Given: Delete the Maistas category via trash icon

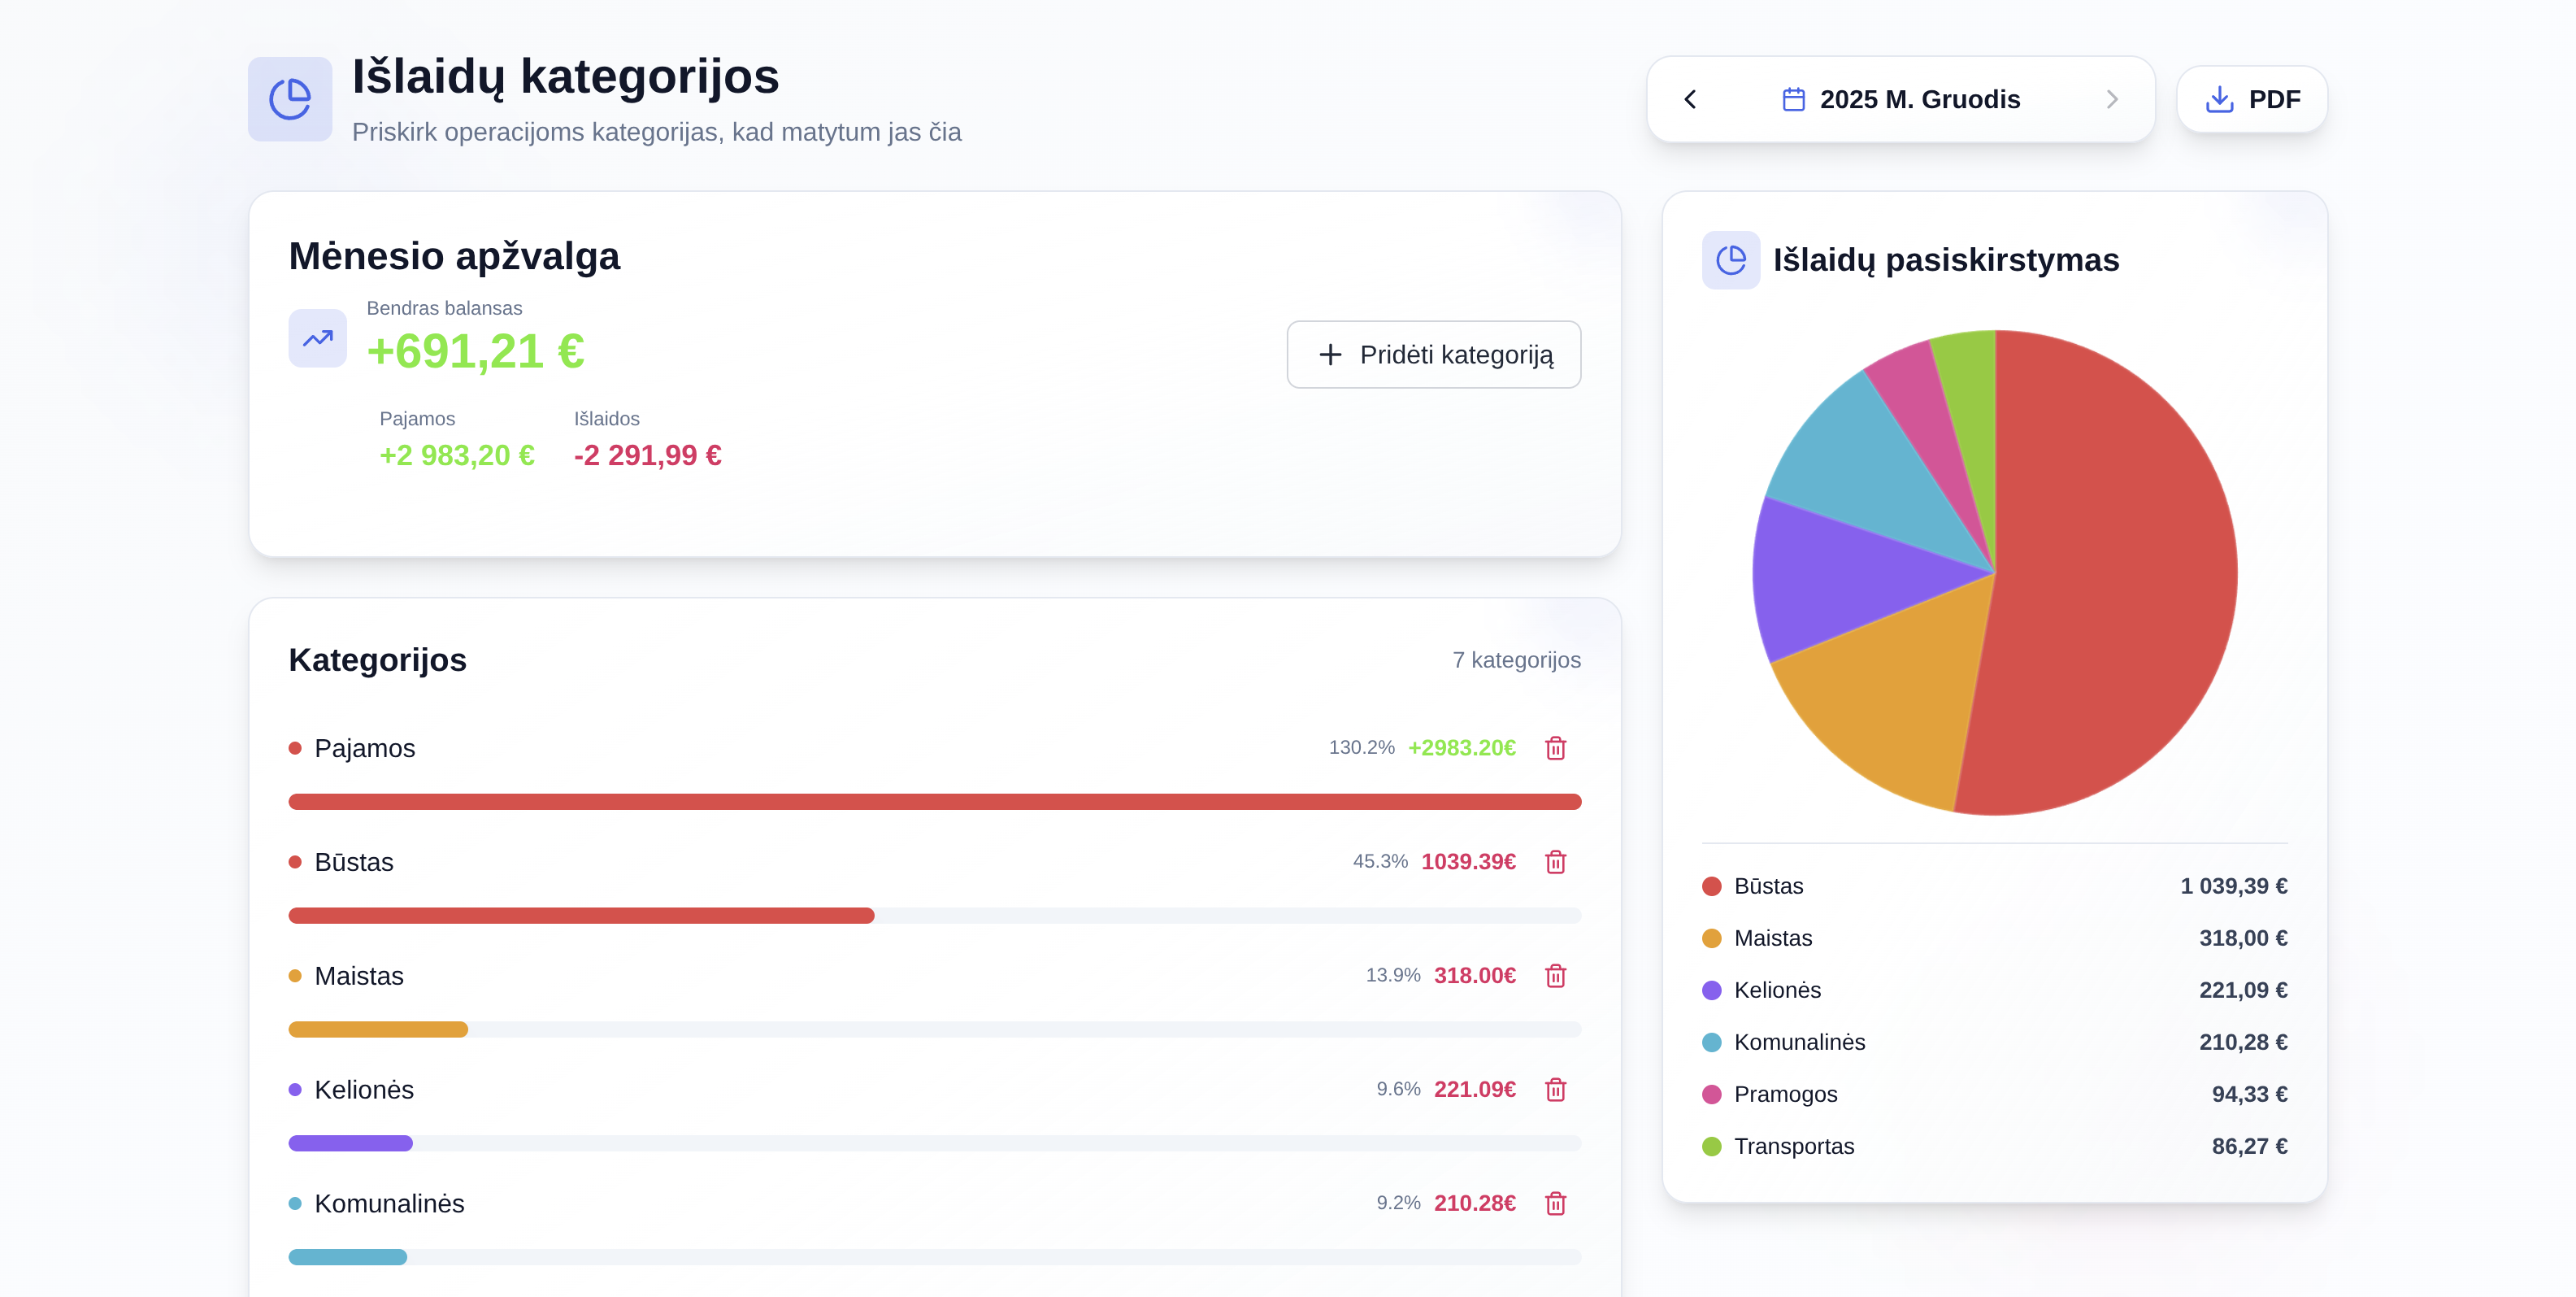Looking at the screenshot, I should (x=1556, y=976).
